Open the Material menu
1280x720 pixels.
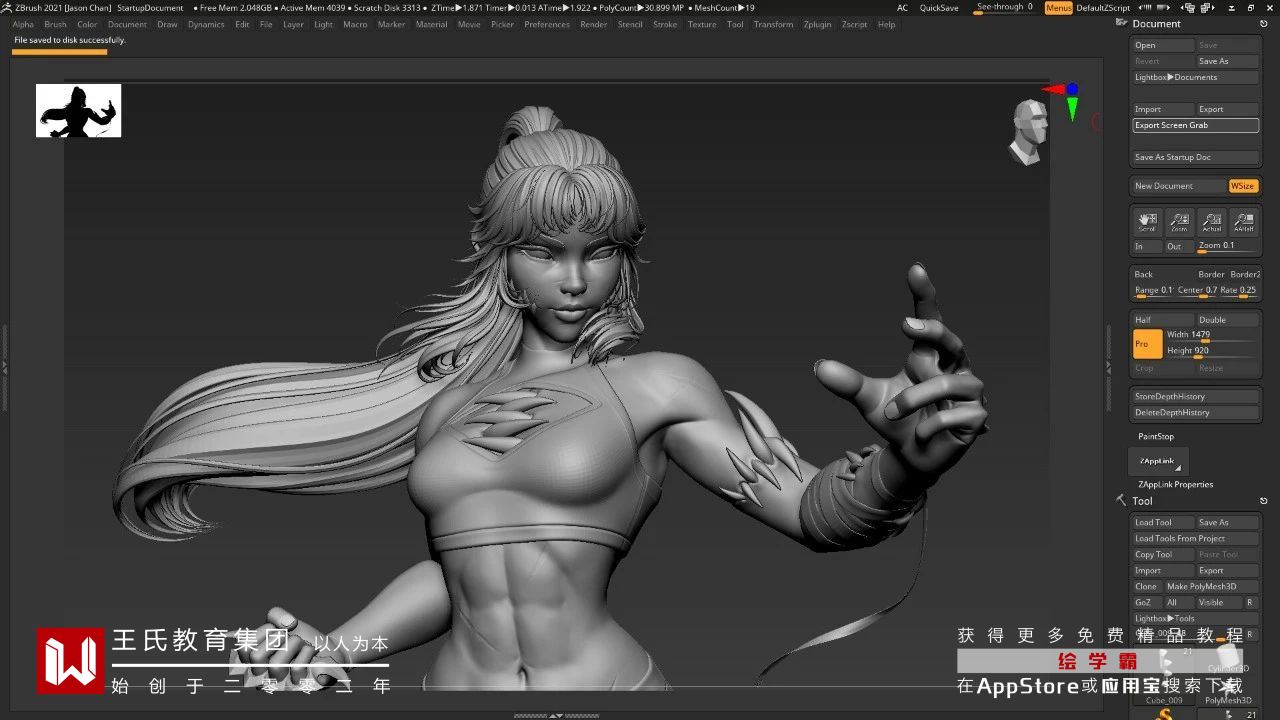(x=431, y=24)
